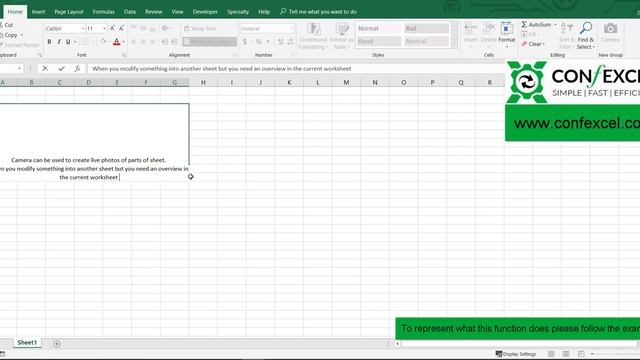This screenshot has height=360, width=640.
Task: Open the Copy dropdown arrow
Action: tap(22, 35)
